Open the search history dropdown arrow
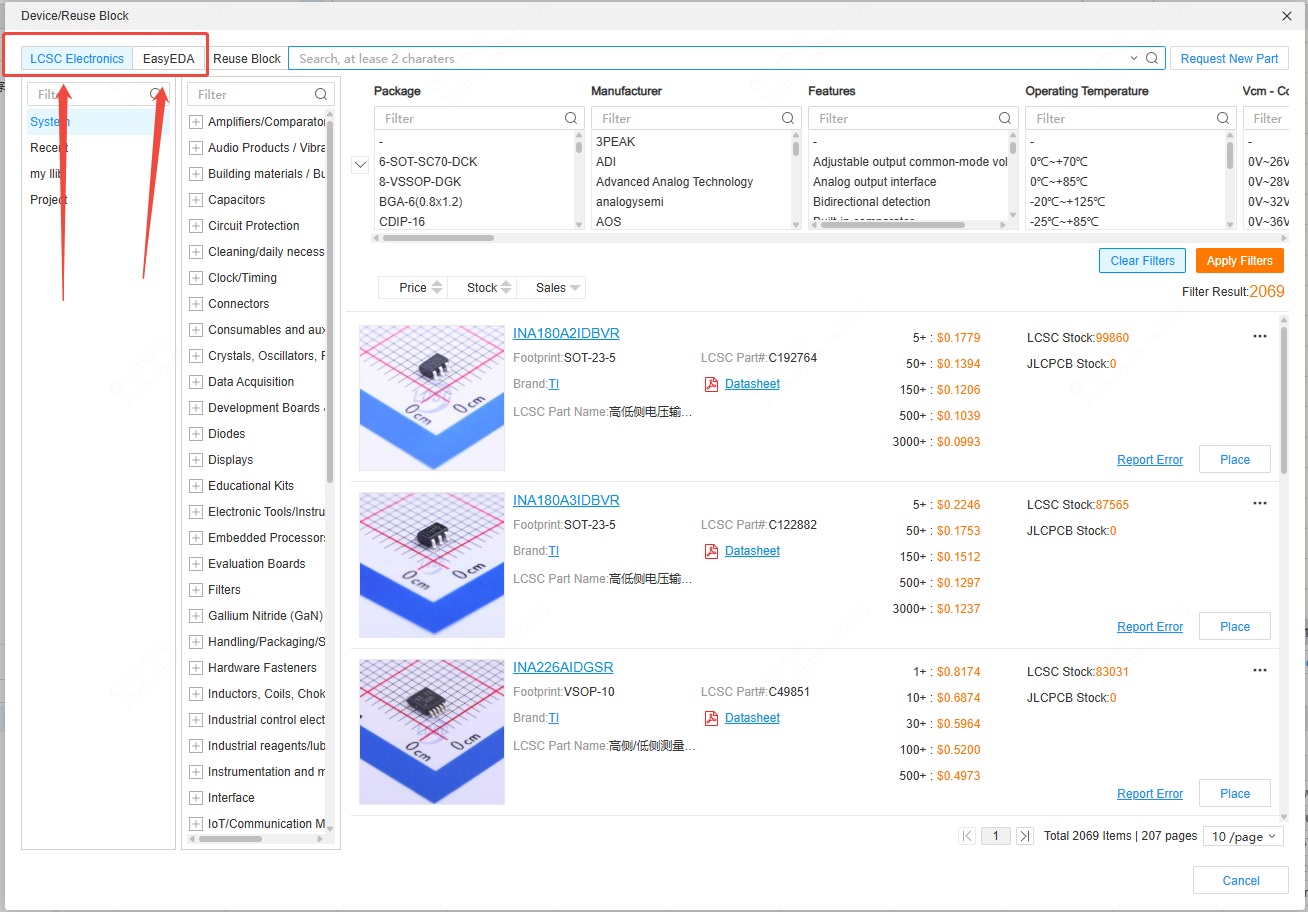Viewport: 1308px width, 912px height. tap(1134, 58)
